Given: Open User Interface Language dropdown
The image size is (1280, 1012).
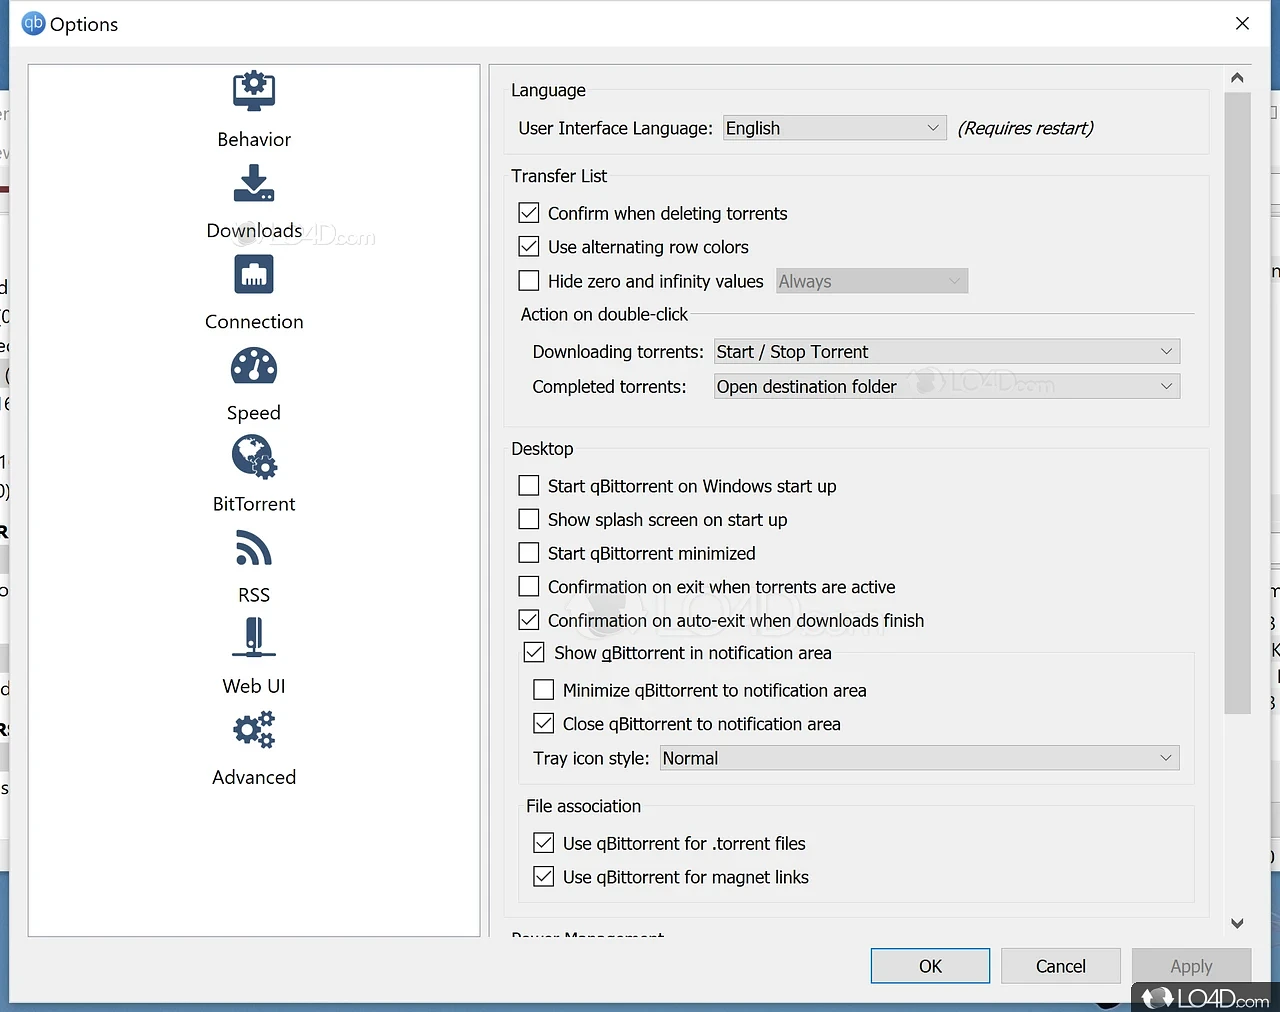Looking at the screenshot, I should coord(834,128).
